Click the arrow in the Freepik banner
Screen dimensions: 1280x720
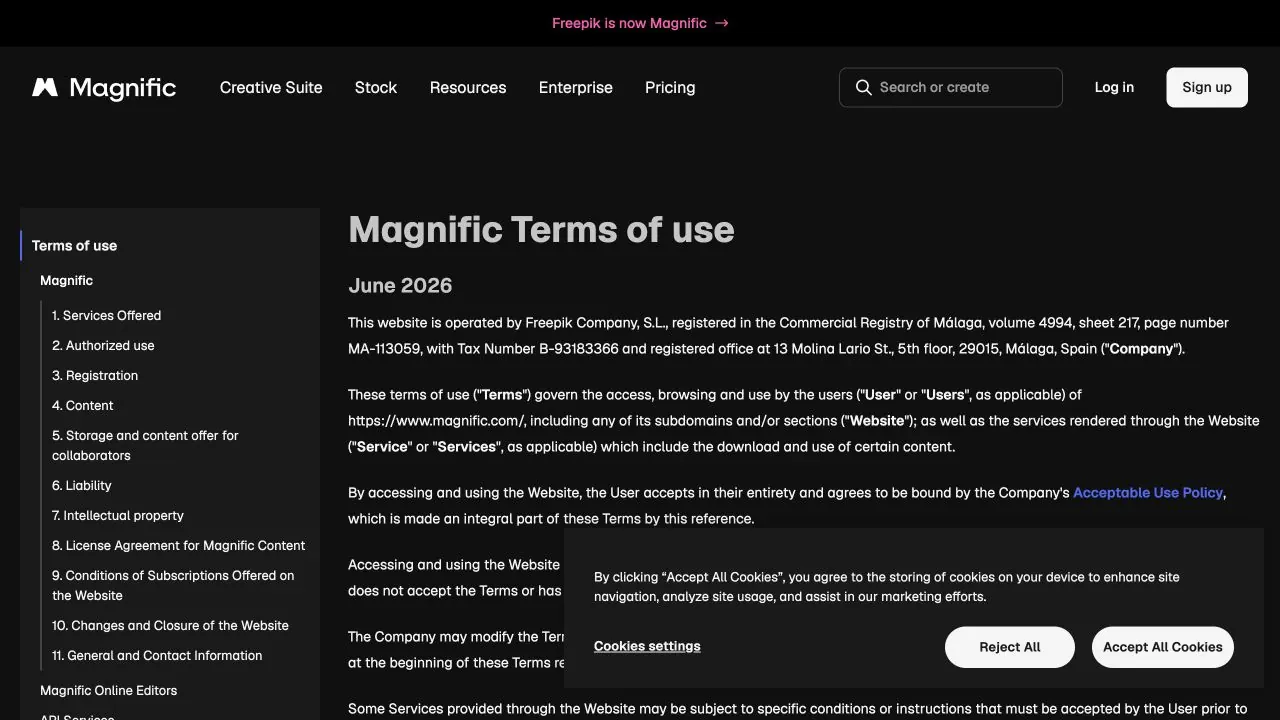pyautogui.click(x=722, y=23)
